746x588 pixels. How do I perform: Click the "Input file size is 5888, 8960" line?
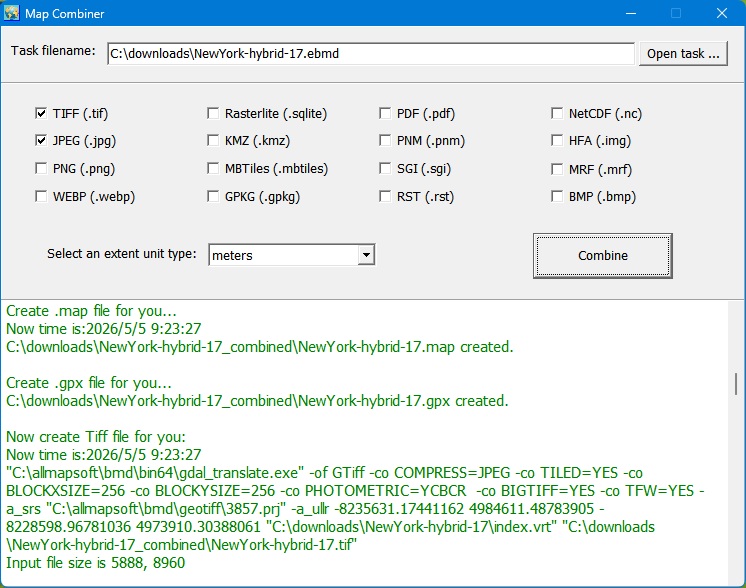coord(96,563)
